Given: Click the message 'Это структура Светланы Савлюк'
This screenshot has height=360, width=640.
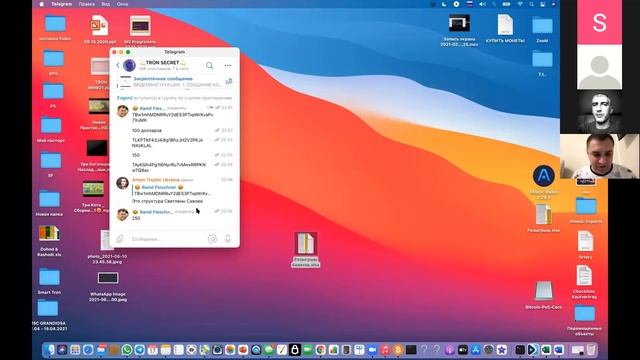Looking at the screenshot, I should (x=167, y=201).
